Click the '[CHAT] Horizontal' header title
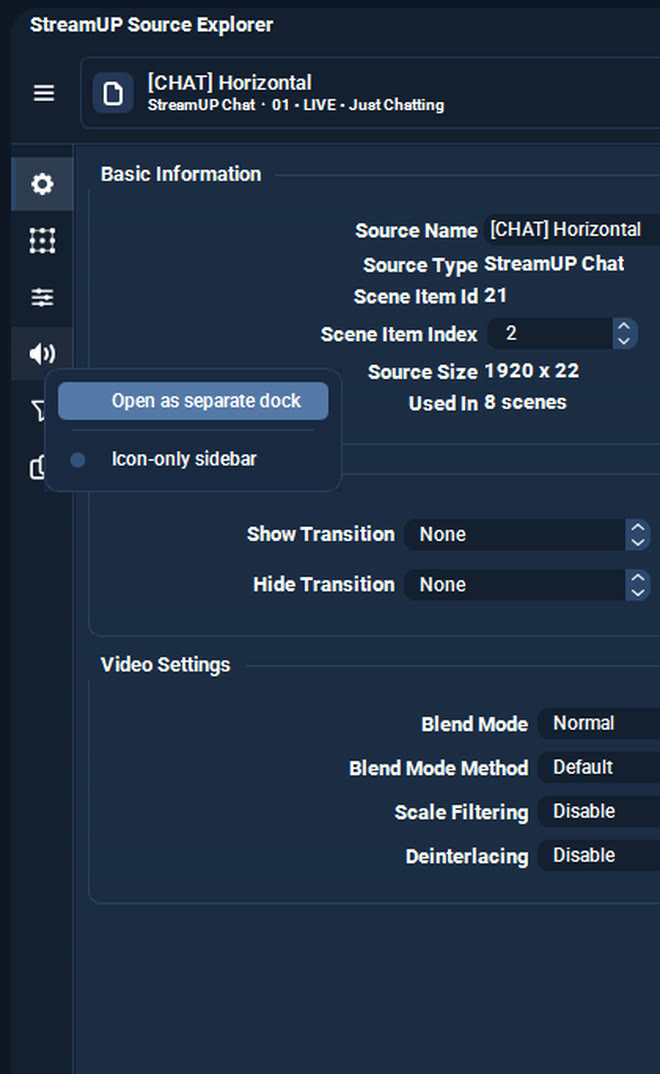This screenshot has width=660, height=1074. (229, 83)
